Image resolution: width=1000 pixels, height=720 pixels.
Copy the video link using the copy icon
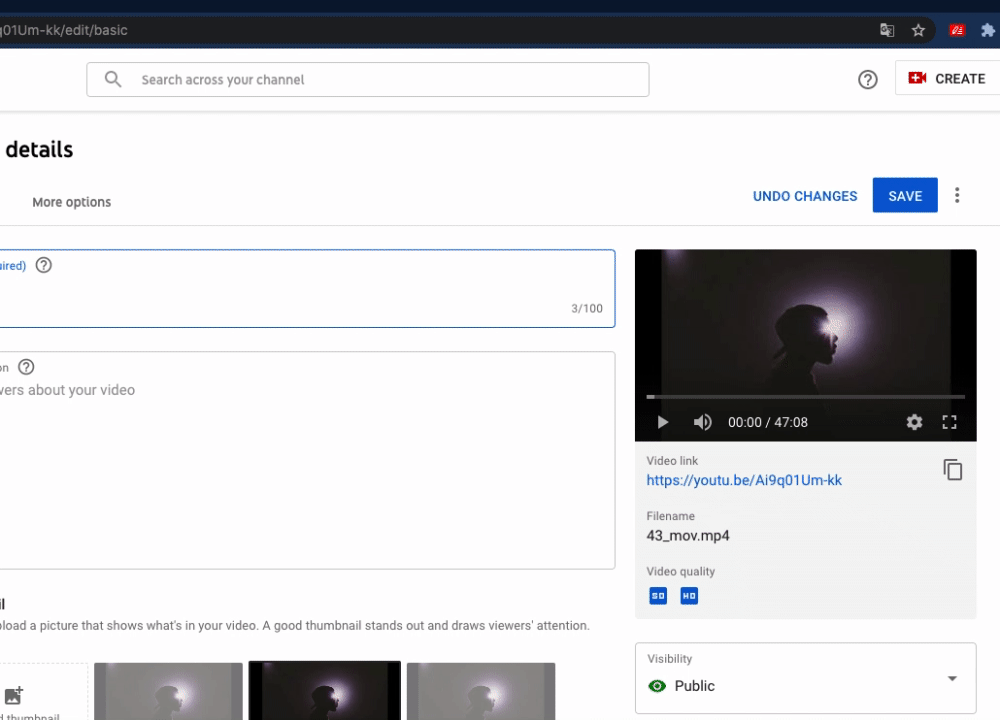pyautogui.click(x=952, y=469)
